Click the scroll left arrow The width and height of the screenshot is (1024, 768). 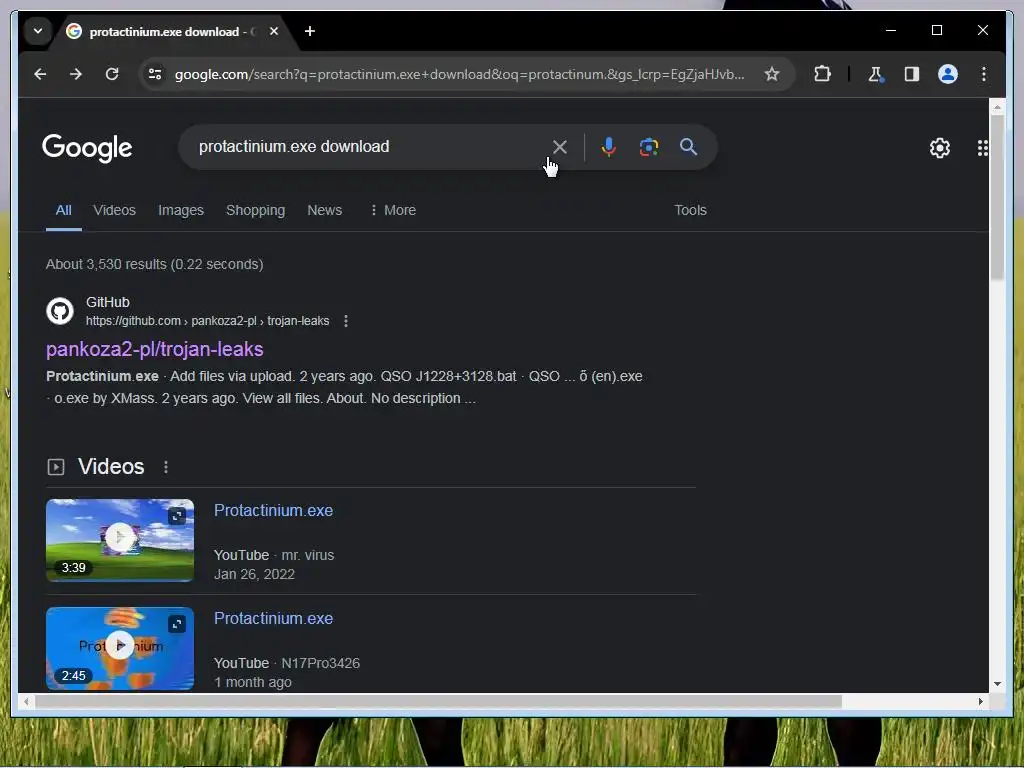(x=26, y=701)
